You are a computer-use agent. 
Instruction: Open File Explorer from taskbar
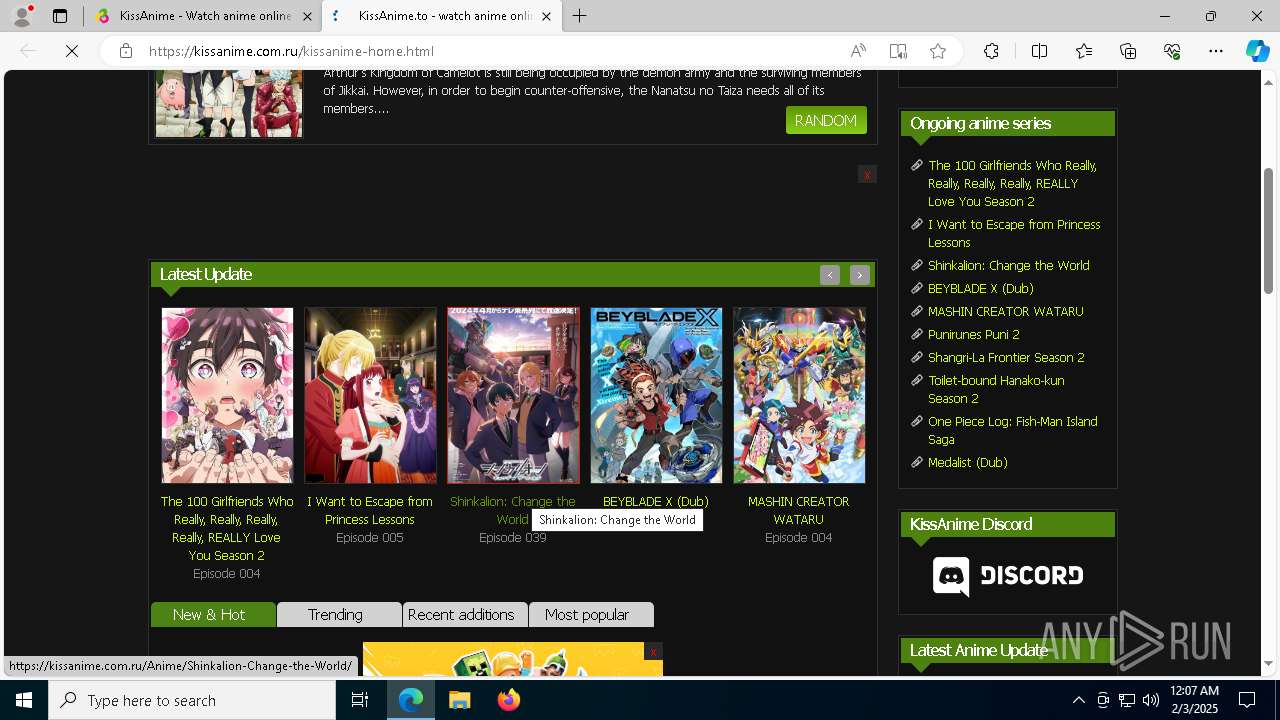[459, 700]
